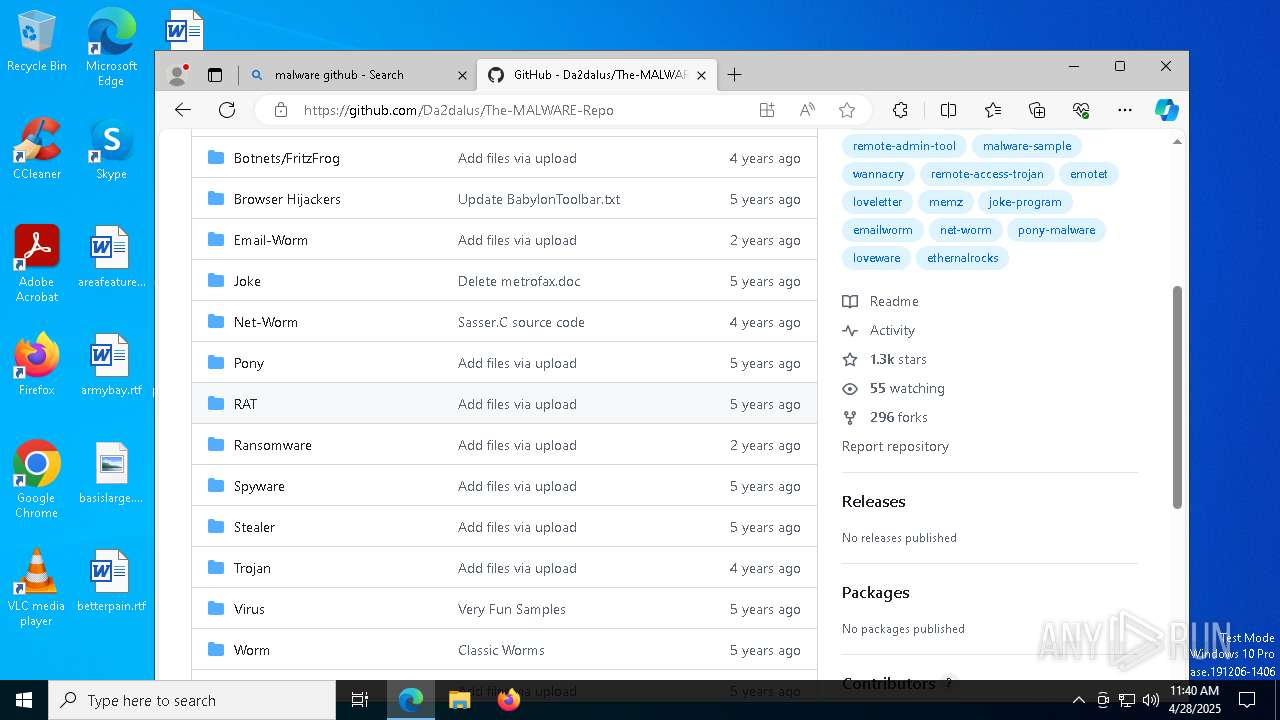Select CCleaner desktop shortcut

pos(37,149)
